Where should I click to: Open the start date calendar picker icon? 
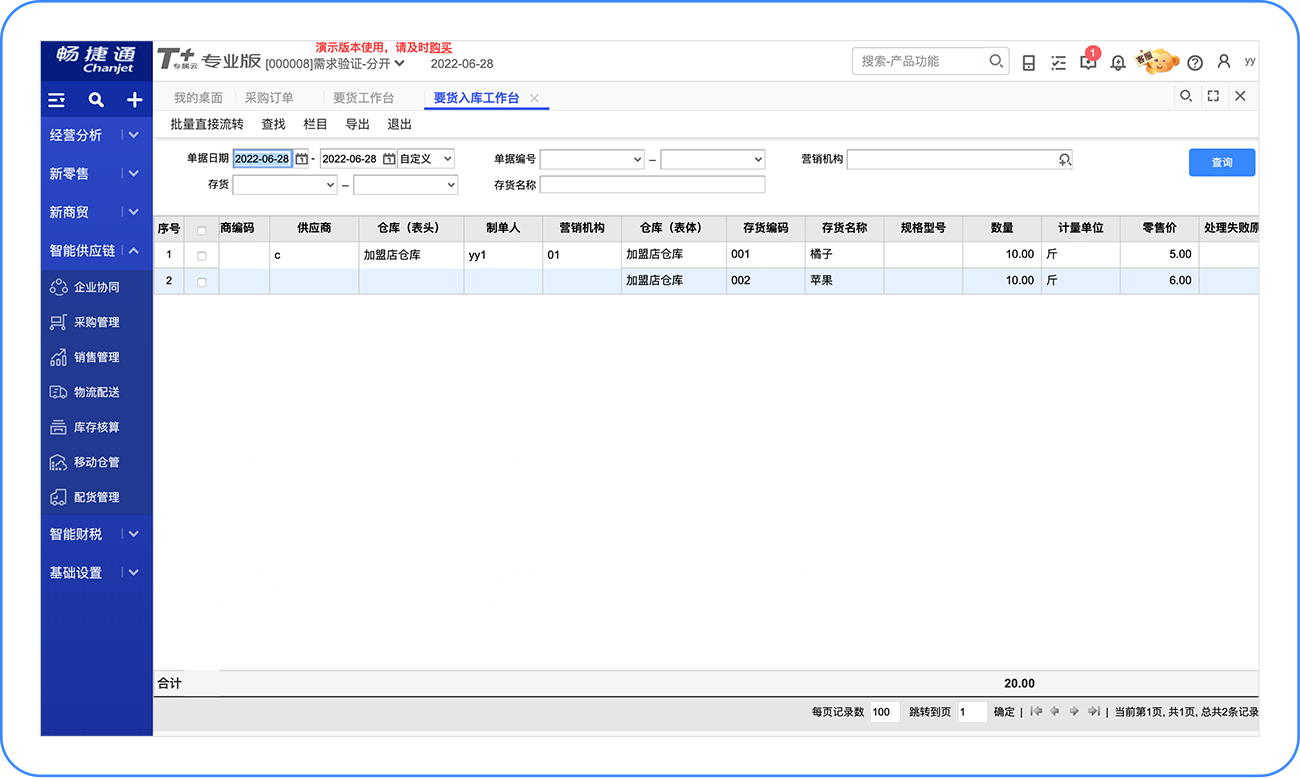click(x=301, y=159)
